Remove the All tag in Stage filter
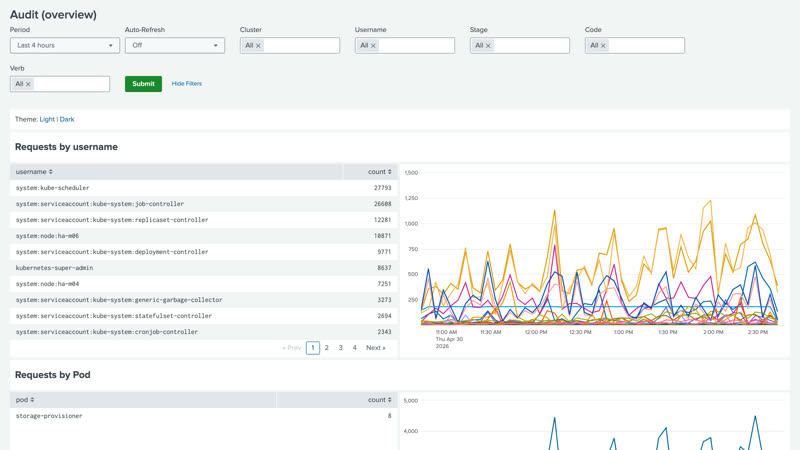The width and height of the screenshot is (800, 450). (488, 46)
